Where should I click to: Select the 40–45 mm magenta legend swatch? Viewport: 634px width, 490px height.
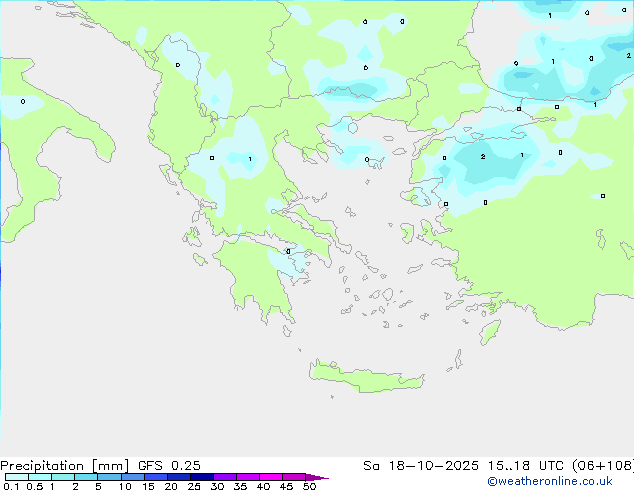(x=271, y=477)
